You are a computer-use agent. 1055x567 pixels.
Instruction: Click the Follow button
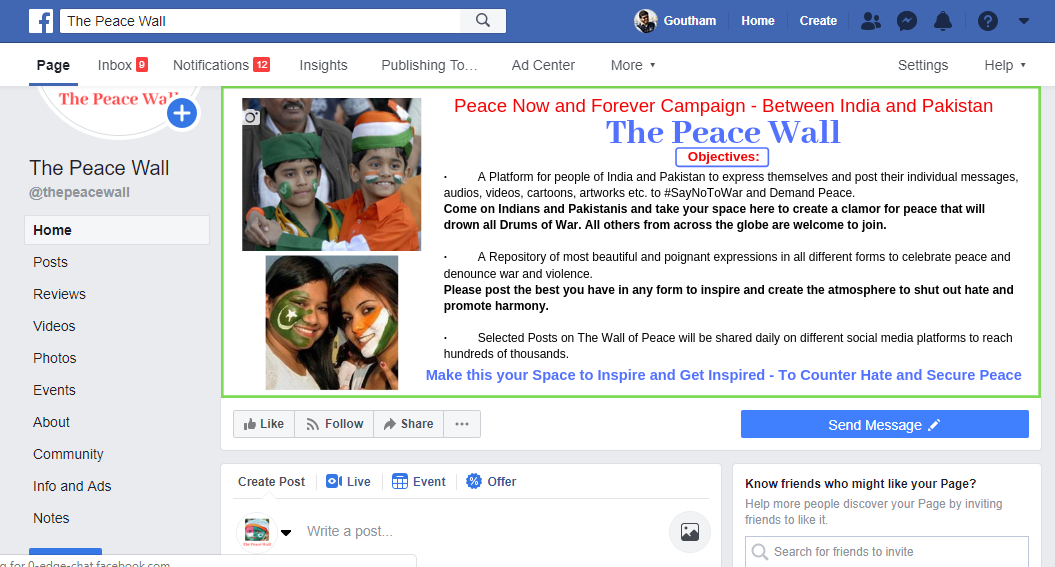click(334, 424)
